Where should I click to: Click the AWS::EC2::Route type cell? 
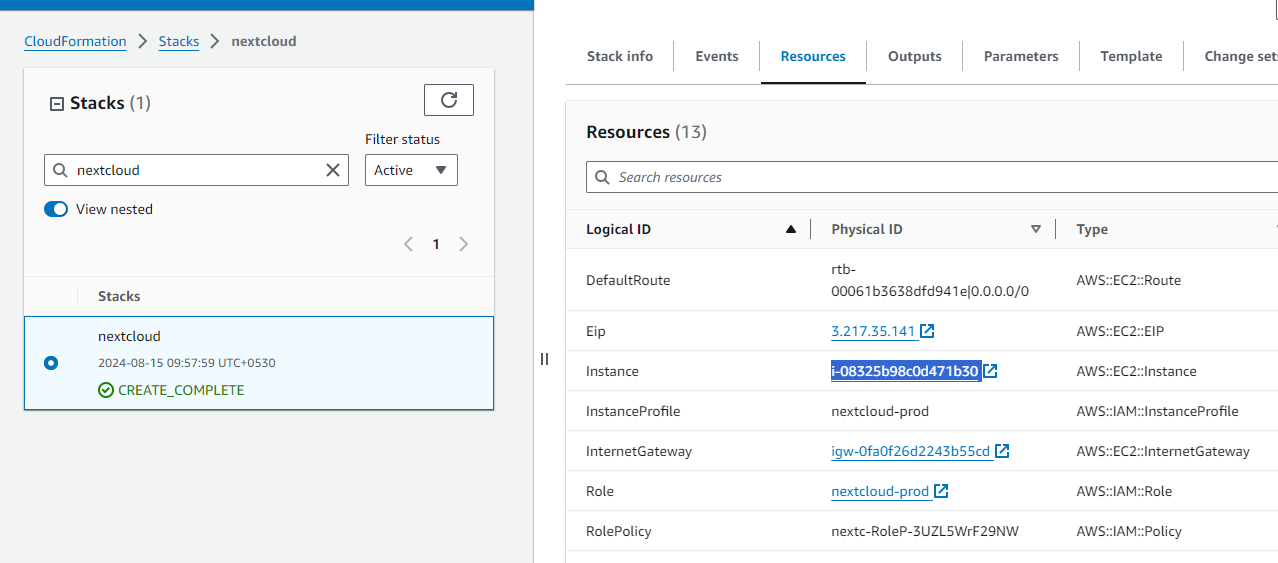pyautogui.click(x=1128, y=280)
